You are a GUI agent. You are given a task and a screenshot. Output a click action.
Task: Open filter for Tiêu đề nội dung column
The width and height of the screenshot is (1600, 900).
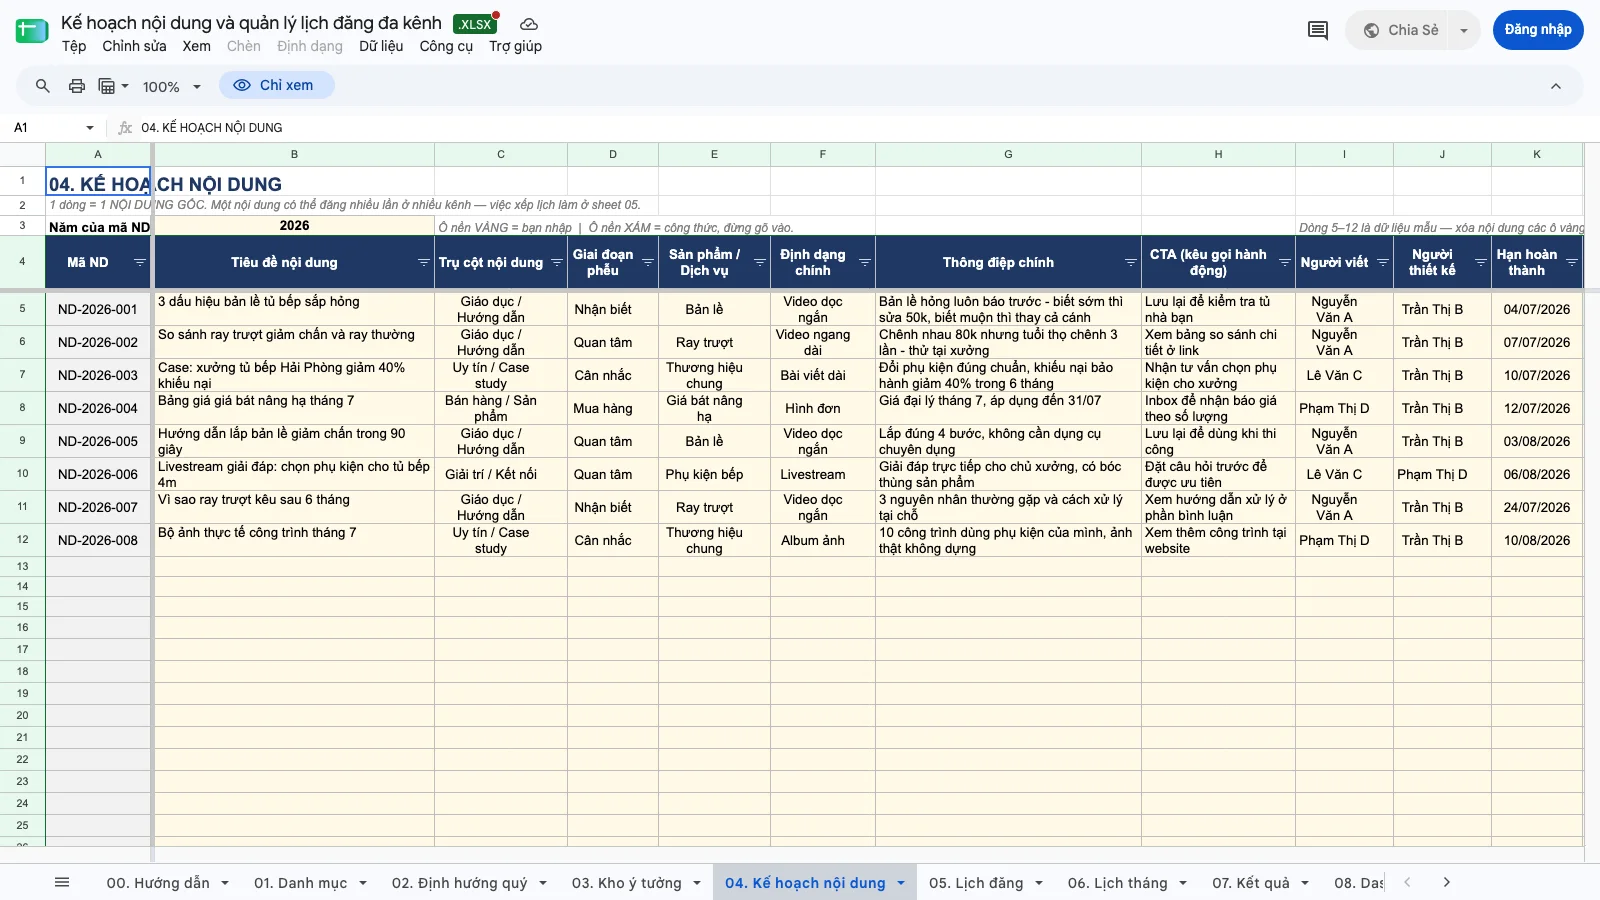pyautogui.click(x=424, y=262)
